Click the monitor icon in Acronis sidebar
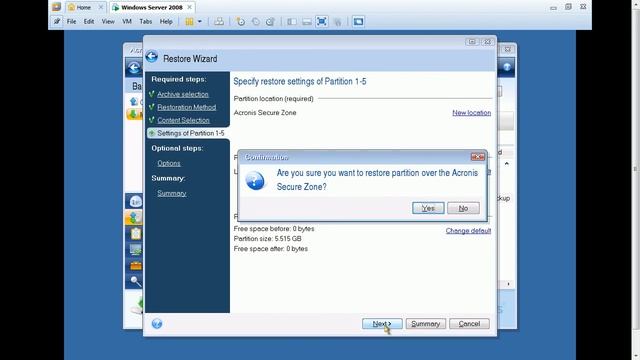This screenshot has height=360, width=640. 136,249
